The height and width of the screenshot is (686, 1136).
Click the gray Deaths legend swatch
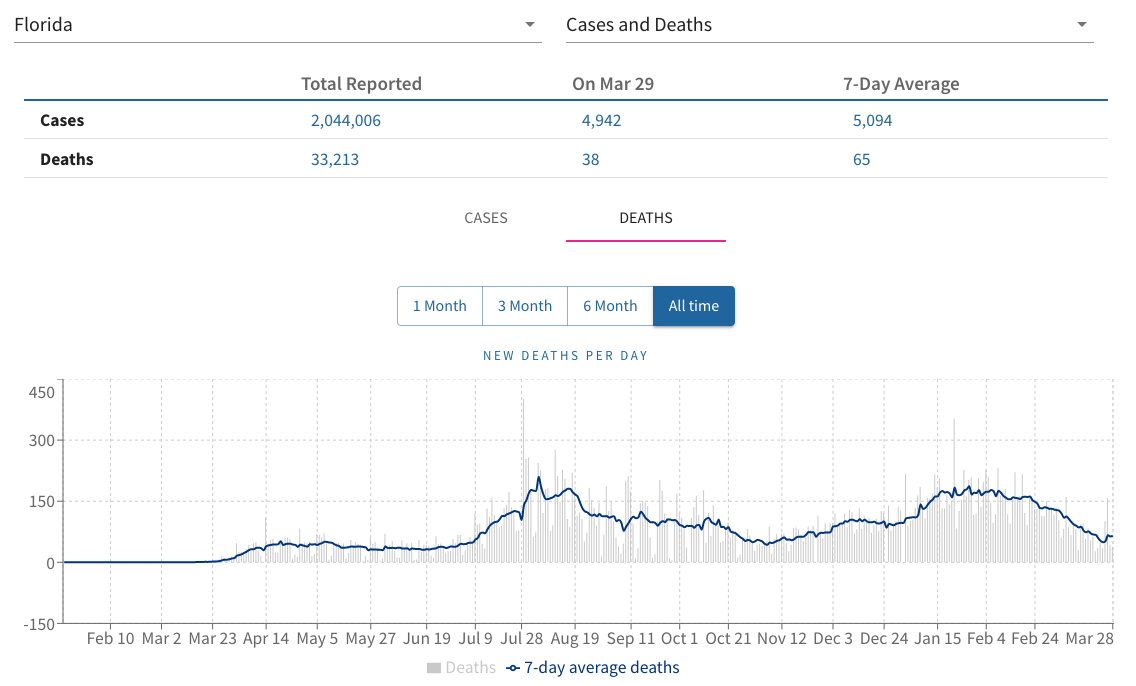pos(434,668)
